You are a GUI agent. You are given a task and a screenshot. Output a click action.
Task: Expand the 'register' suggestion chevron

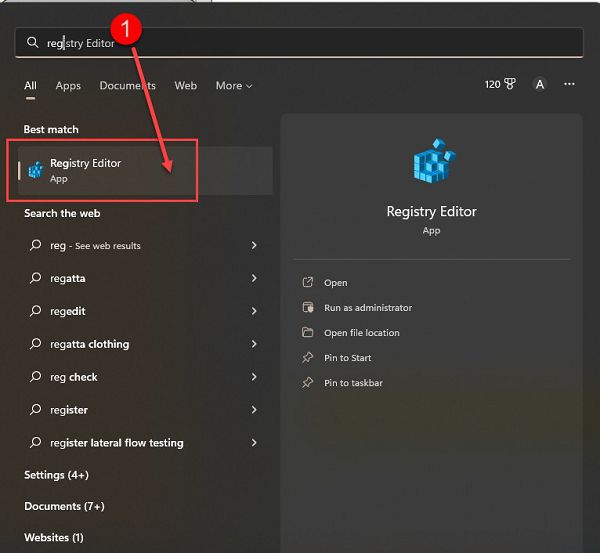tap(254, 409)
